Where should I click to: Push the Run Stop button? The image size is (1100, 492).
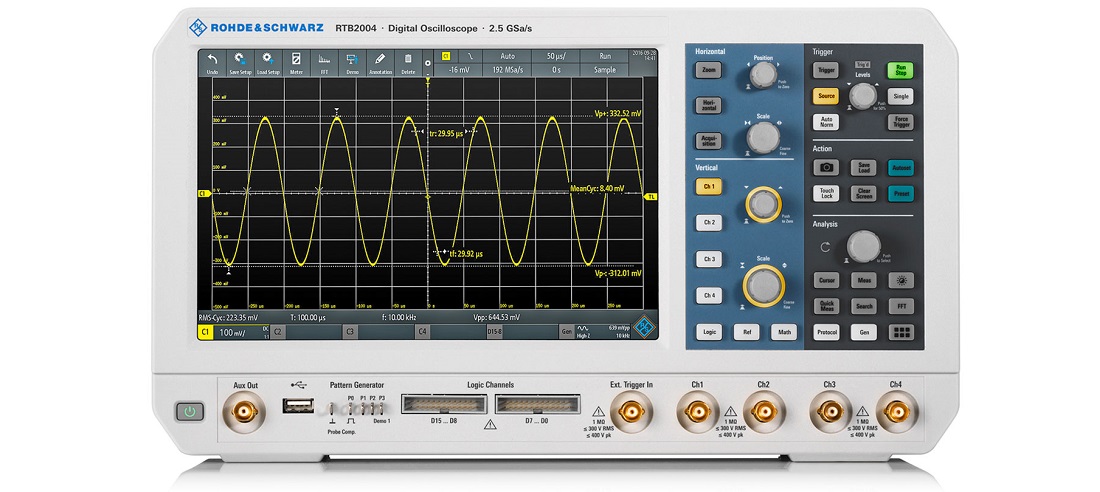[x=900, y=70]
